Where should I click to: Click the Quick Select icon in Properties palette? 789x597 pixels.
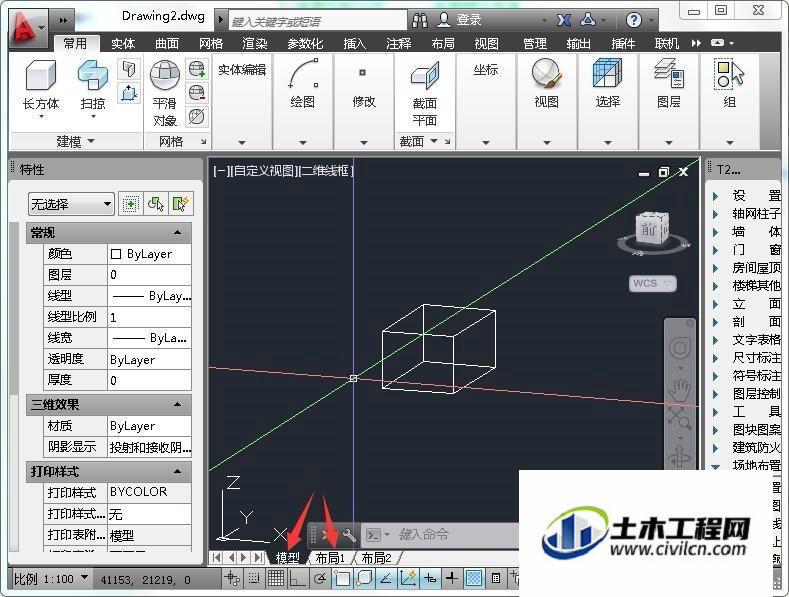click(181, 204)
